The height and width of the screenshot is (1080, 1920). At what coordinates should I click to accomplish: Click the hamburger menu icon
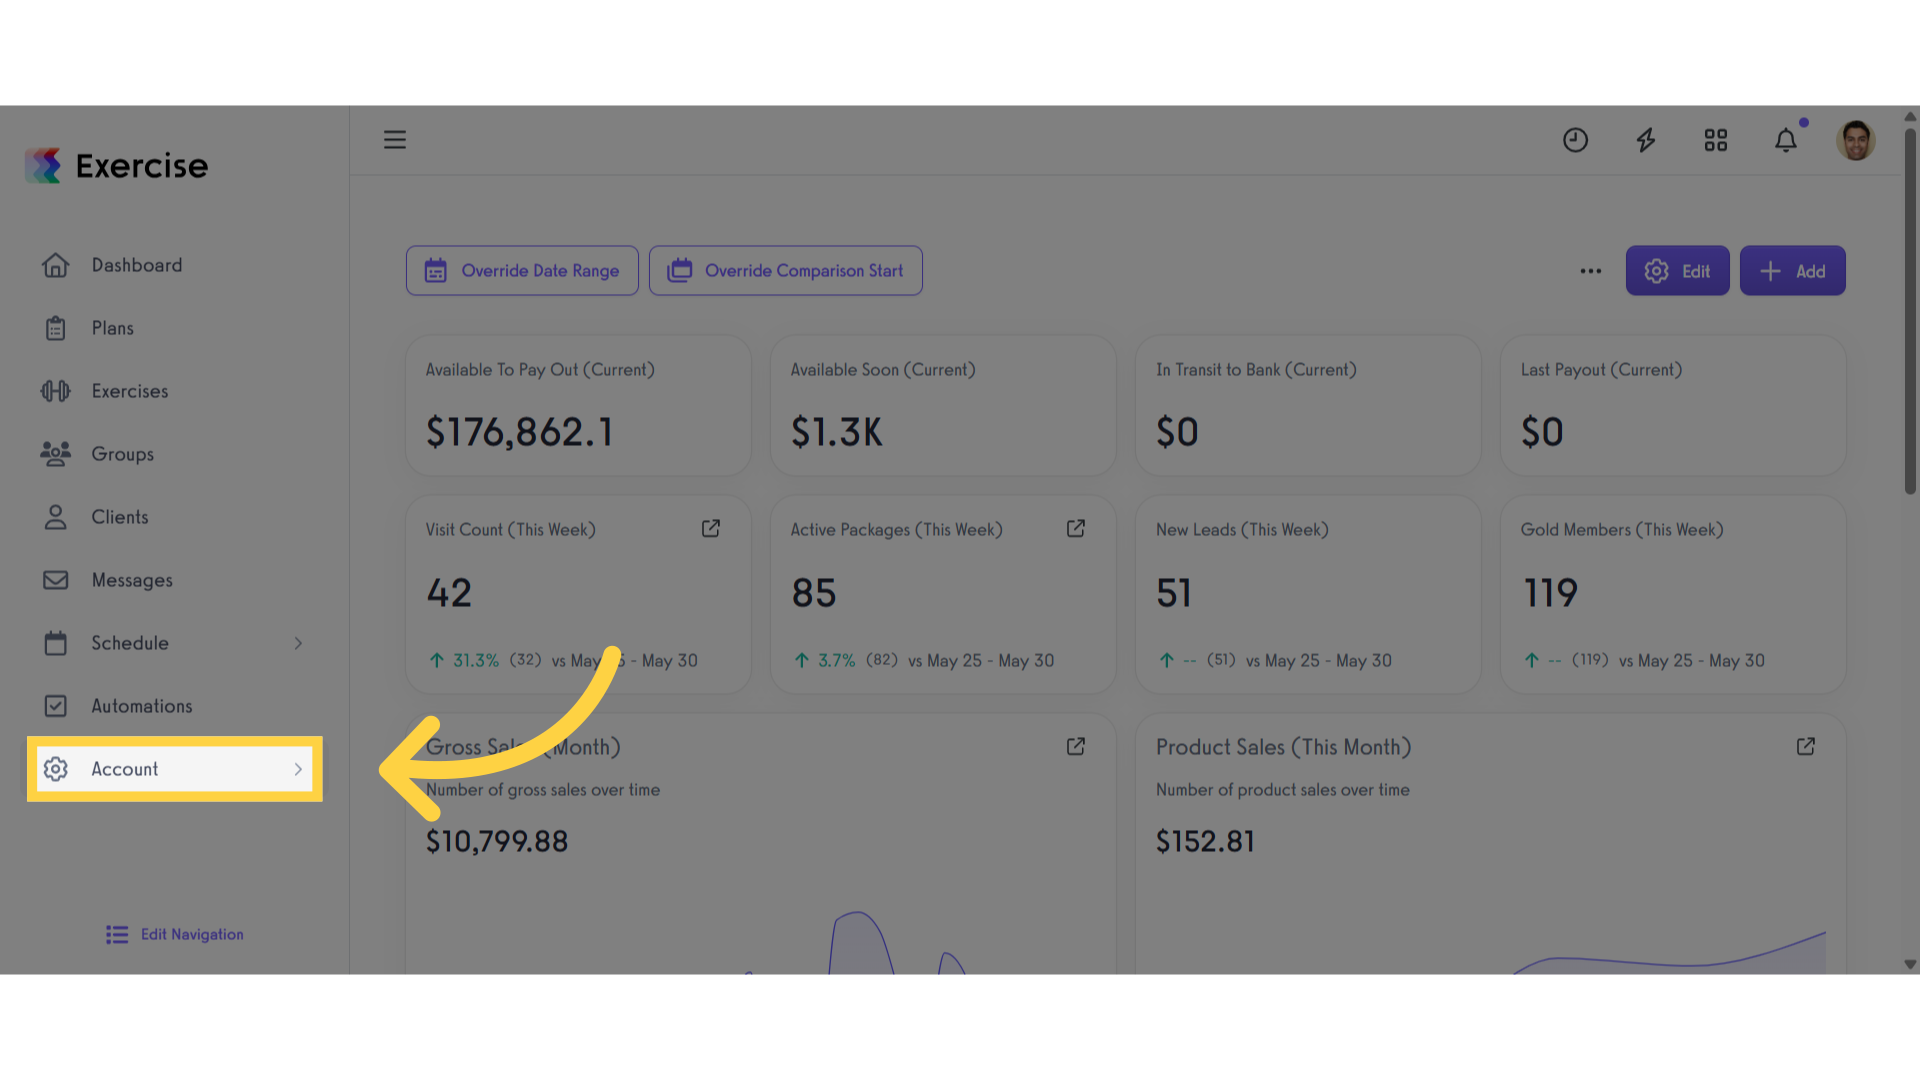click(395, 140)
